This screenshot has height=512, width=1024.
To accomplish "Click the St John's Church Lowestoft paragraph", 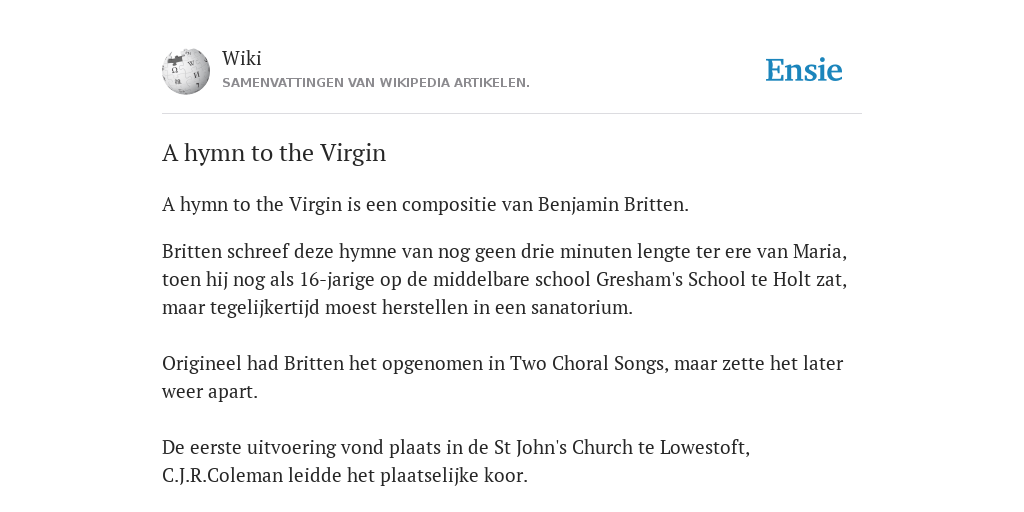I will [x=456, y=462].
